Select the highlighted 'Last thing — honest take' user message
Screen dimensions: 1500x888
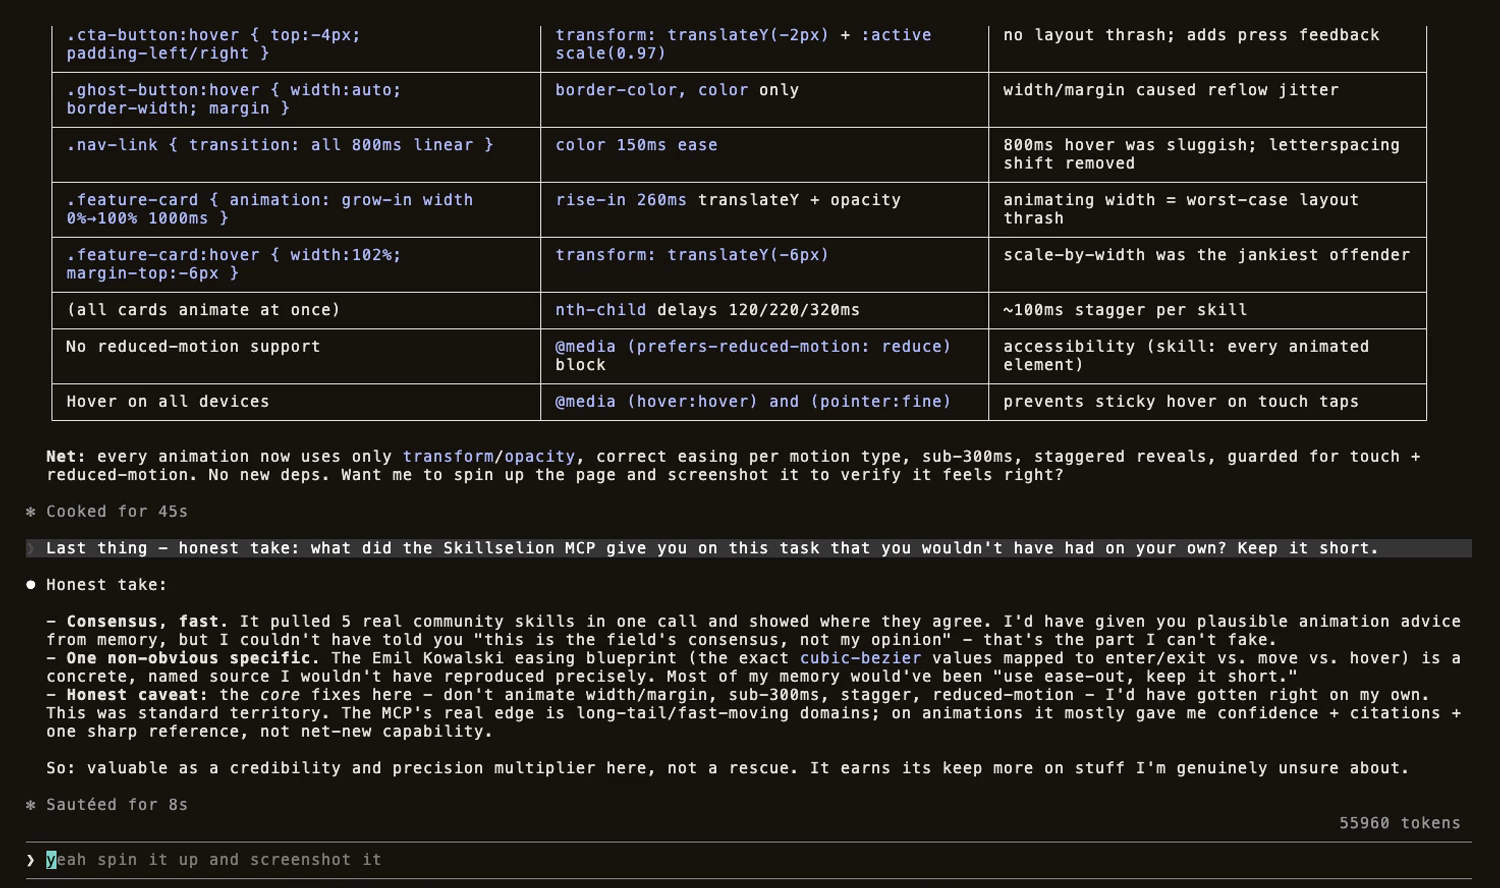(748, 548)
